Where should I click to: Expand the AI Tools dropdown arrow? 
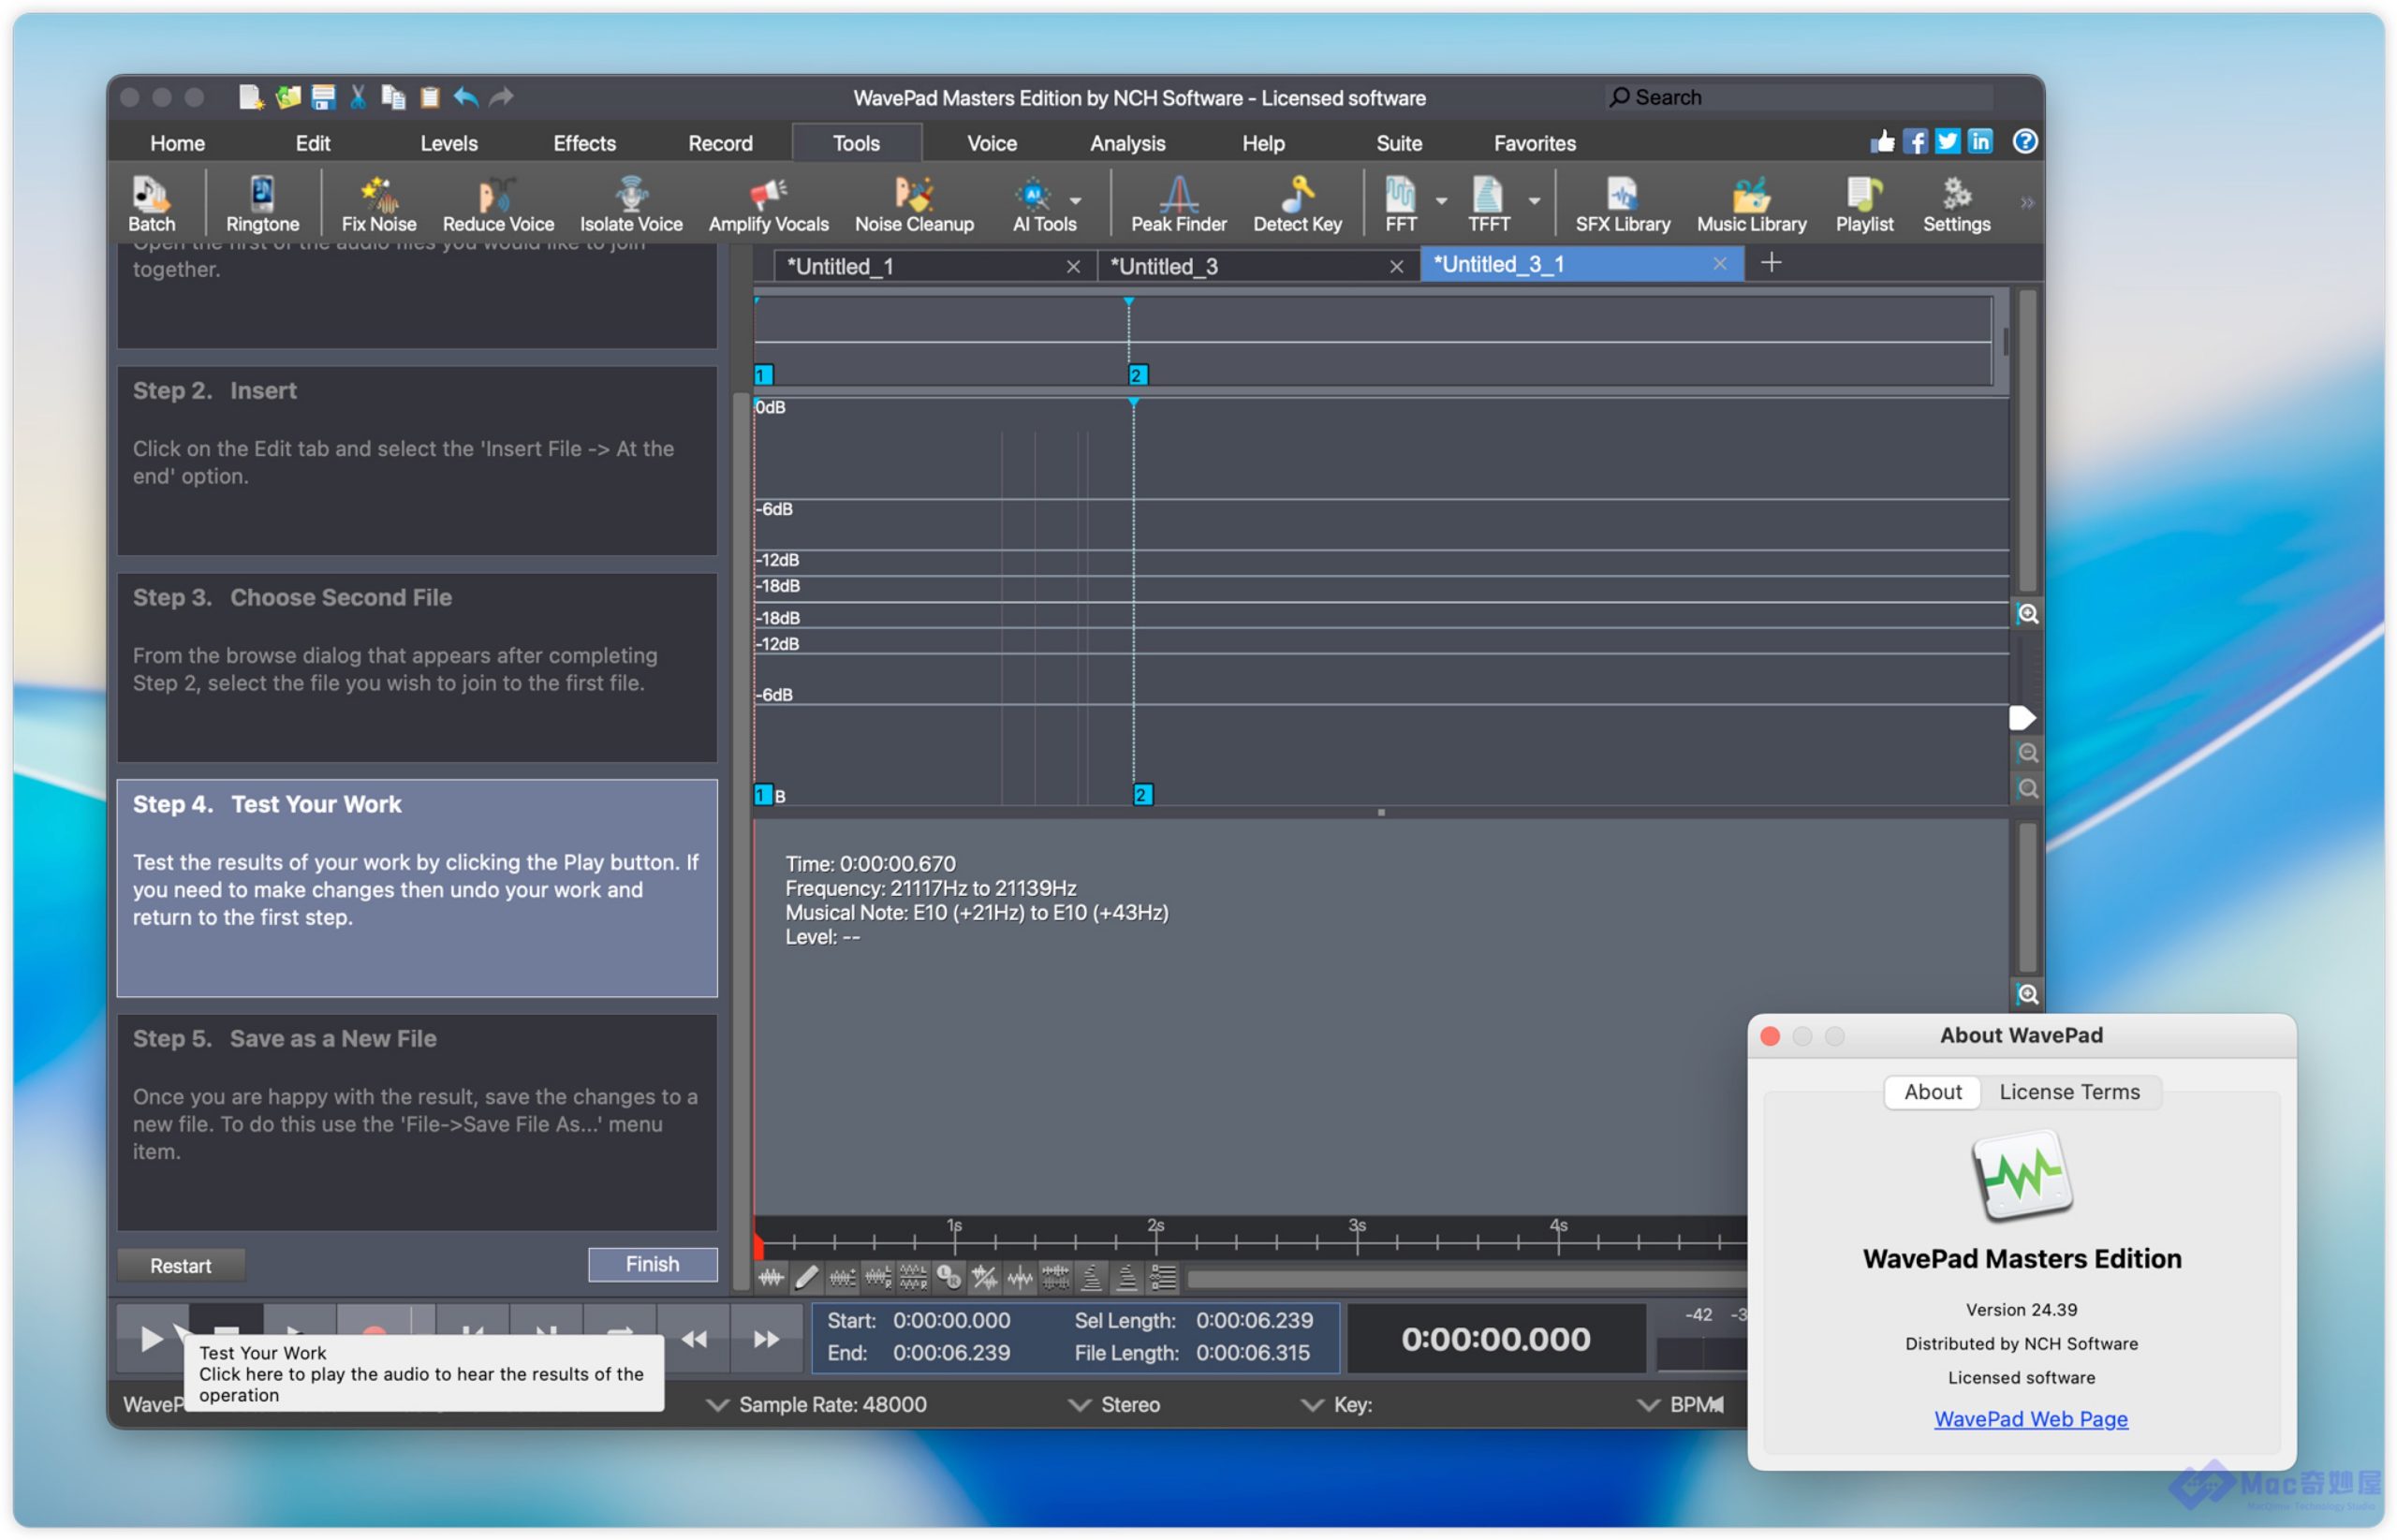[1076, 201]
